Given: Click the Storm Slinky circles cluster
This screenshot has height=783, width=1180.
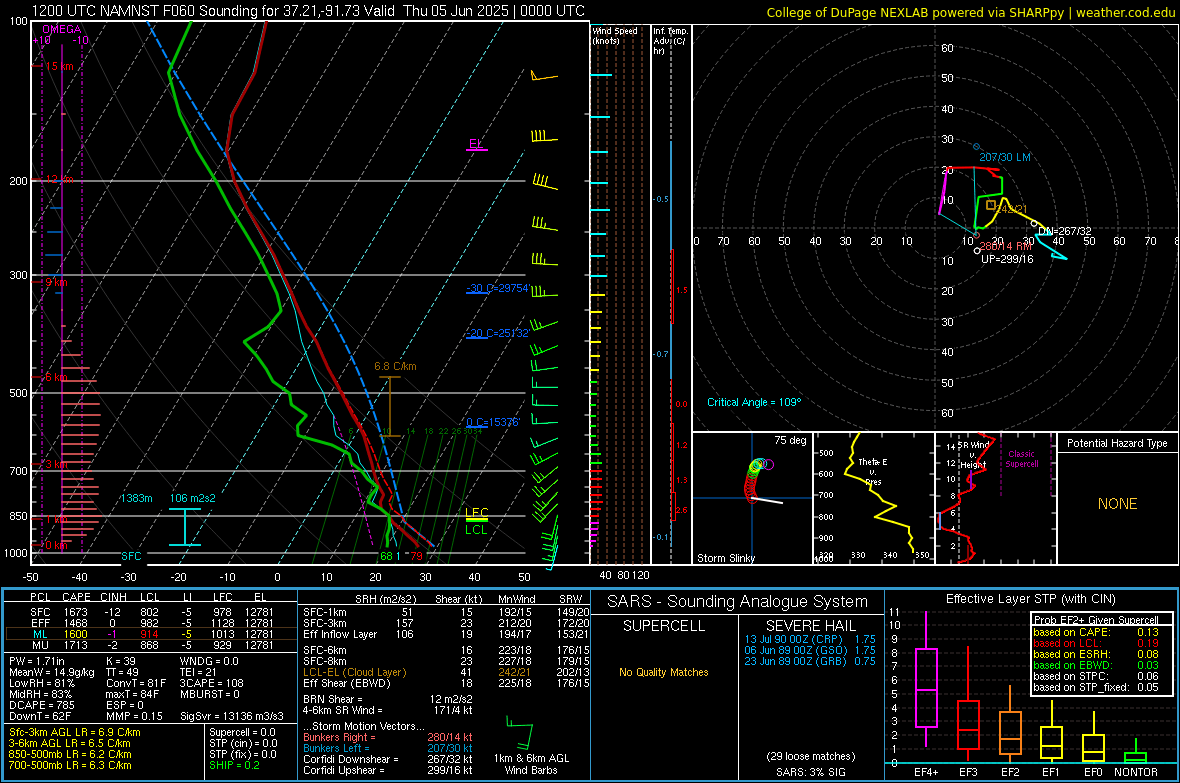Looking at the screenshot, I should tap(759, 478).
